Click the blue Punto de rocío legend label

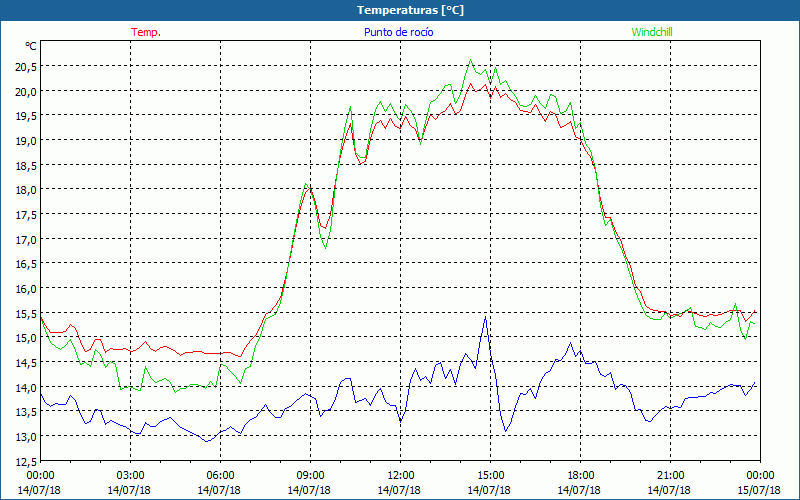399,32
